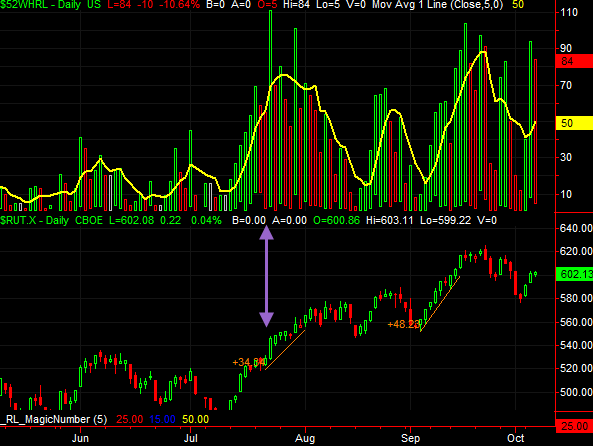Select the red 84 price label
593x446 pixels.
[574, 61]
